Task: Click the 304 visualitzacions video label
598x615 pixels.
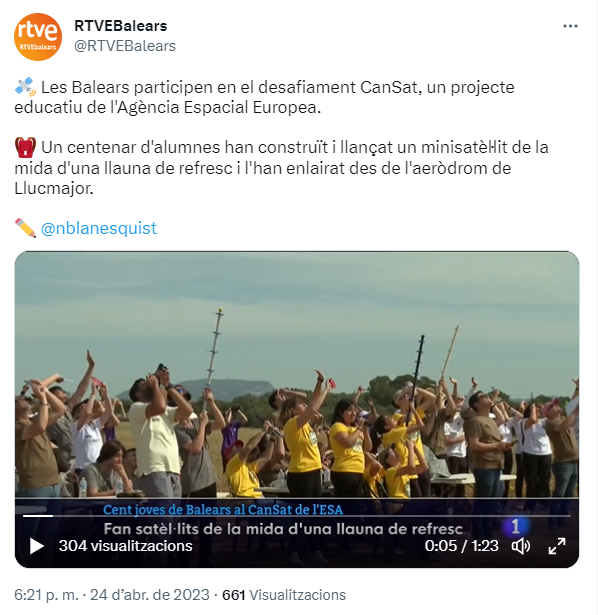Action: tap(125, 546)
